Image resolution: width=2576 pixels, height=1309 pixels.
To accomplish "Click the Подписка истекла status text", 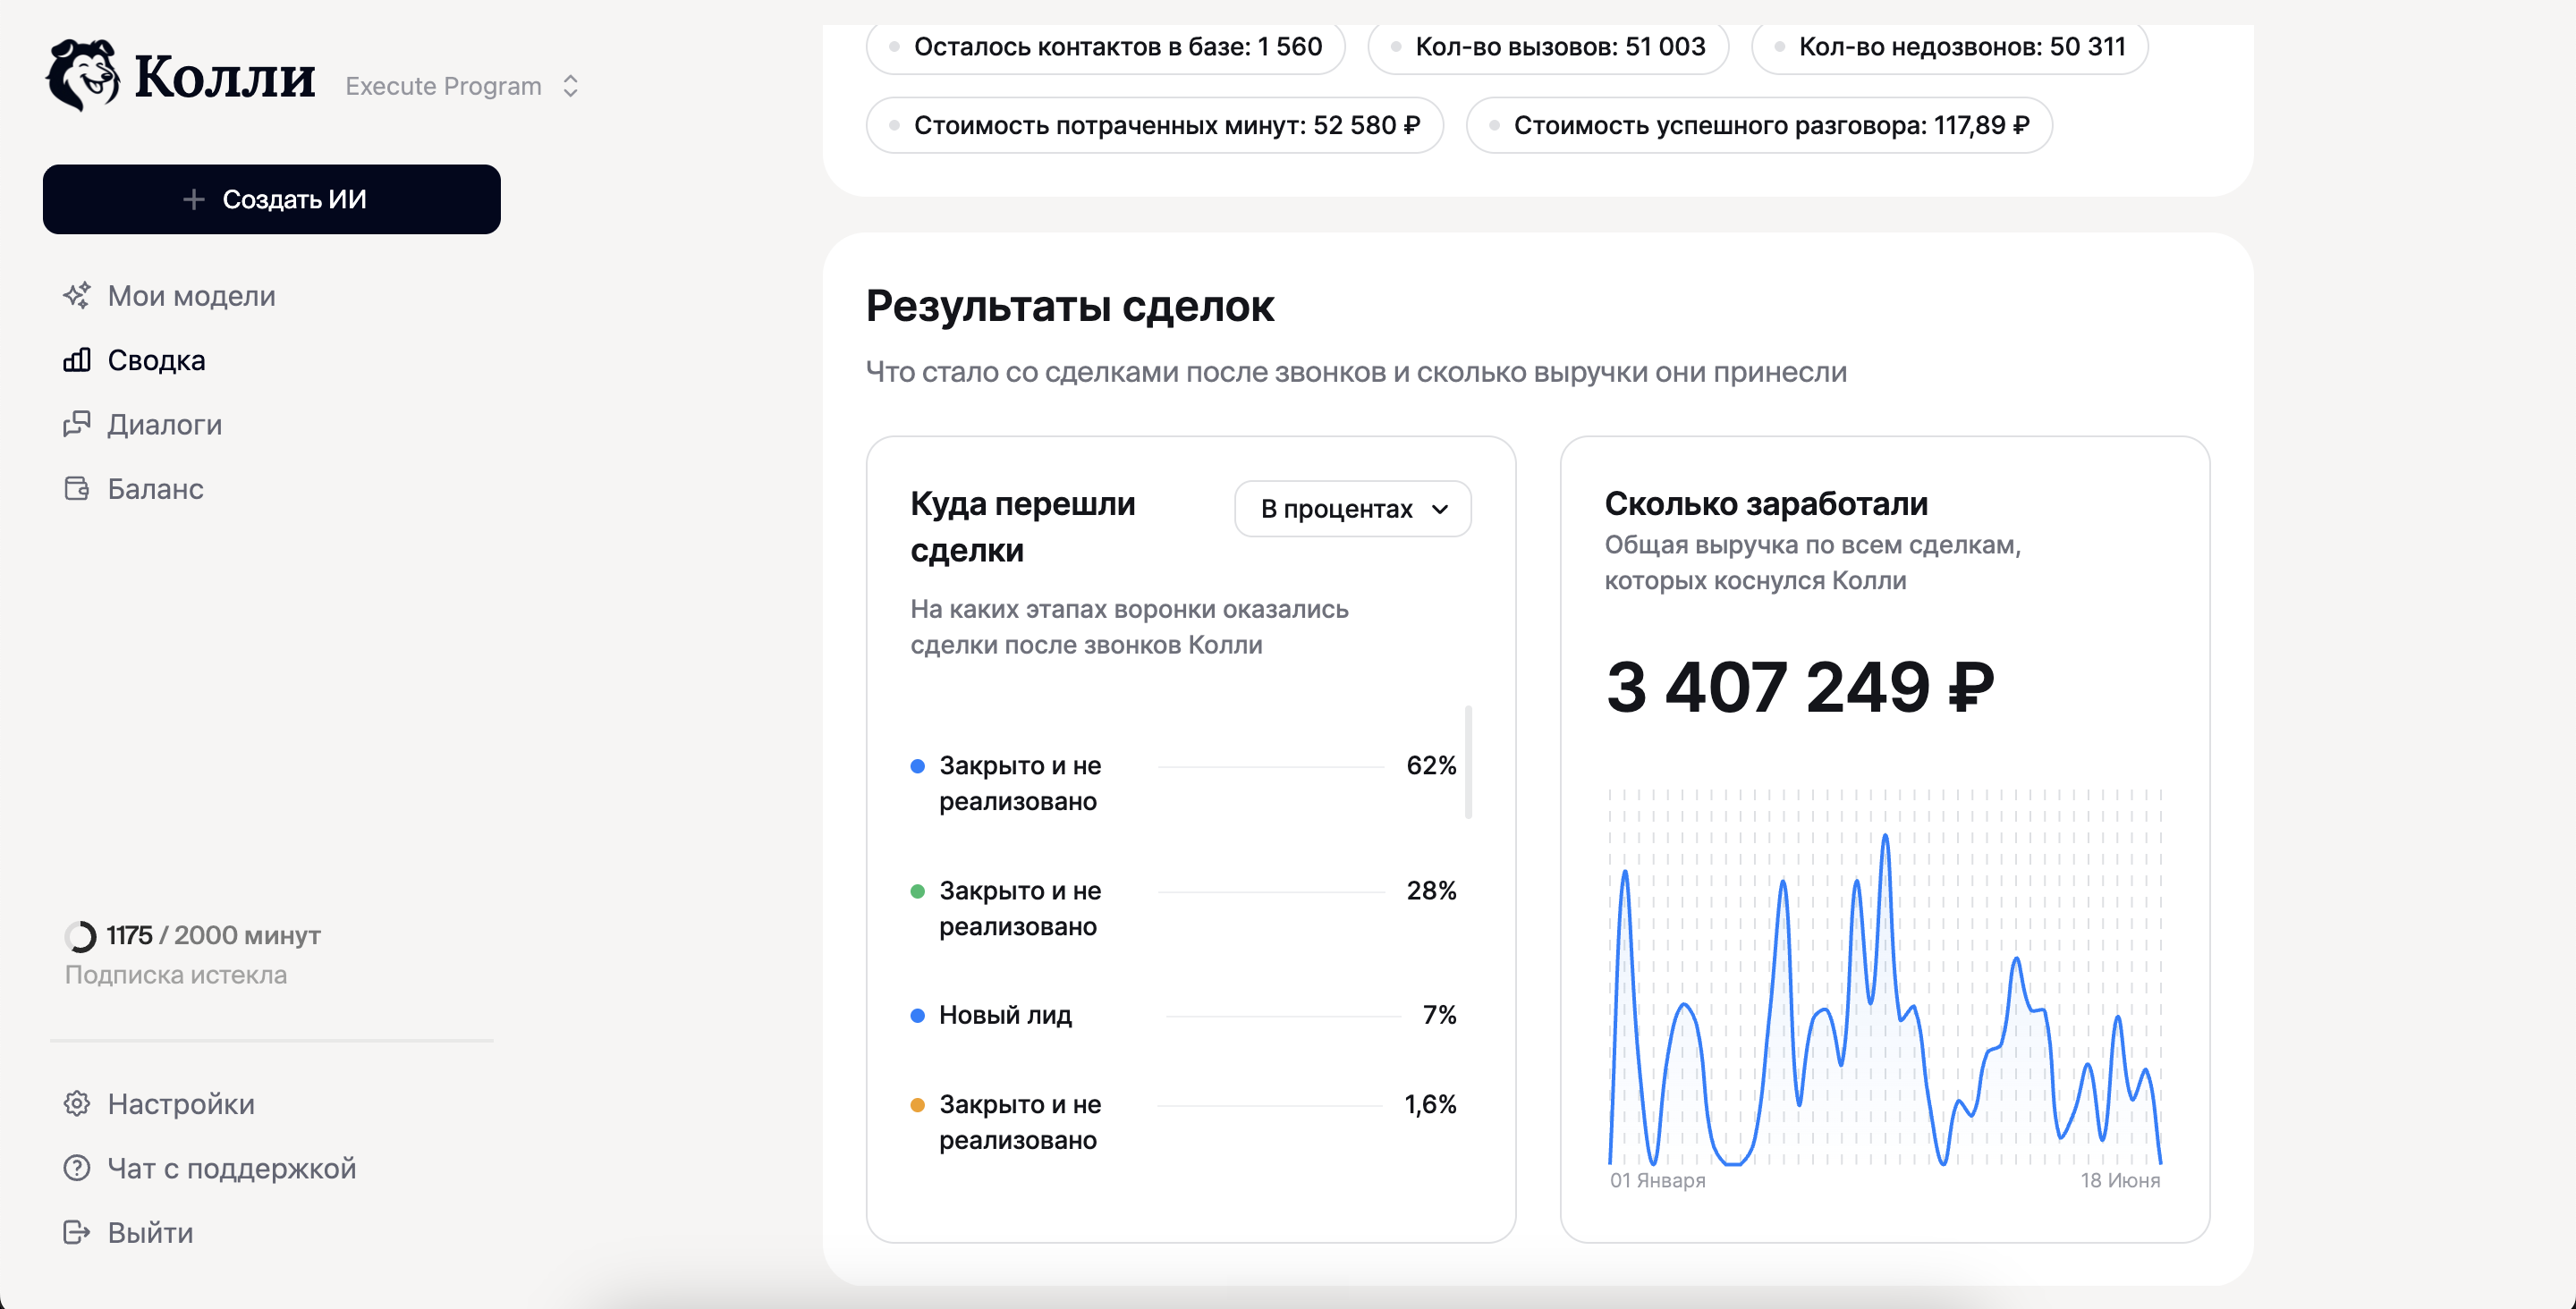I will [176, 975].
